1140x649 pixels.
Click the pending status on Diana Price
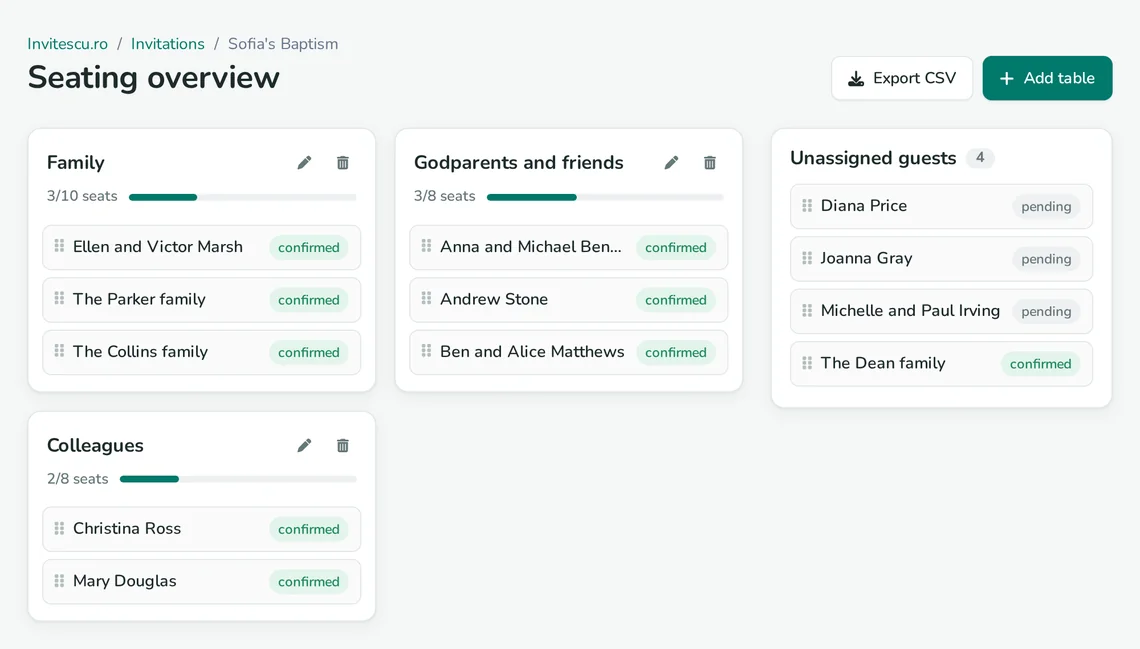[x=1046, y=206]
